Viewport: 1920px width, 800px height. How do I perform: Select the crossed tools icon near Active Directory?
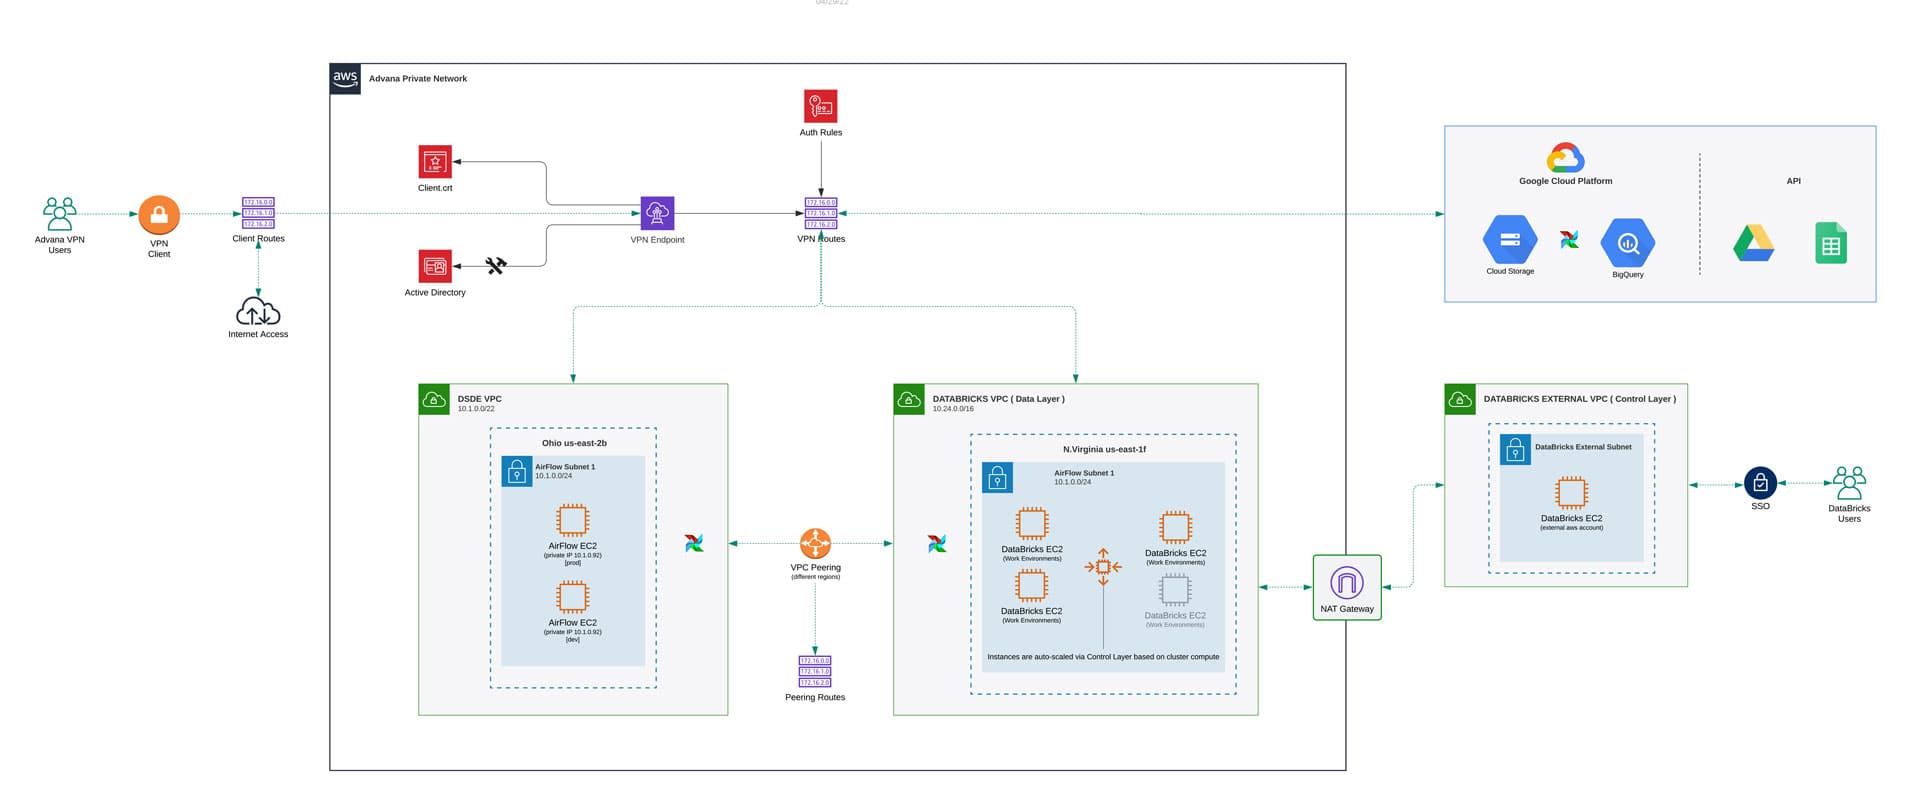click(496, 266)
